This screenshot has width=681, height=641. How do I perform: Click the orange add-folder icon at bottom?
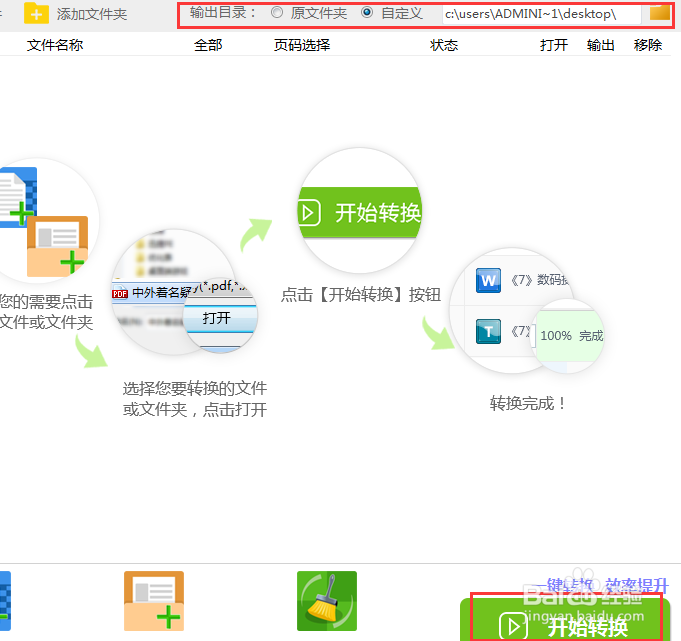(154, 601)
